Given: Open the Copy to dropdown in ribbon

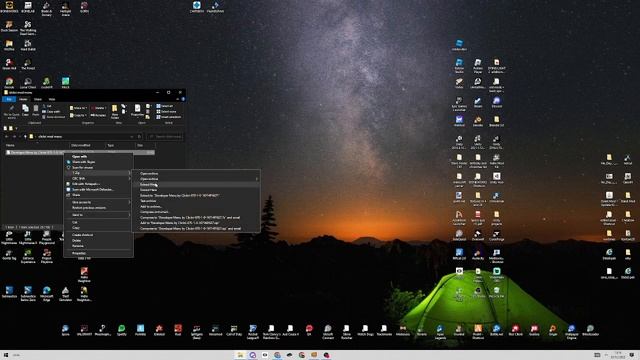Looking at the screenshot, I should click(x=78, y=115).
